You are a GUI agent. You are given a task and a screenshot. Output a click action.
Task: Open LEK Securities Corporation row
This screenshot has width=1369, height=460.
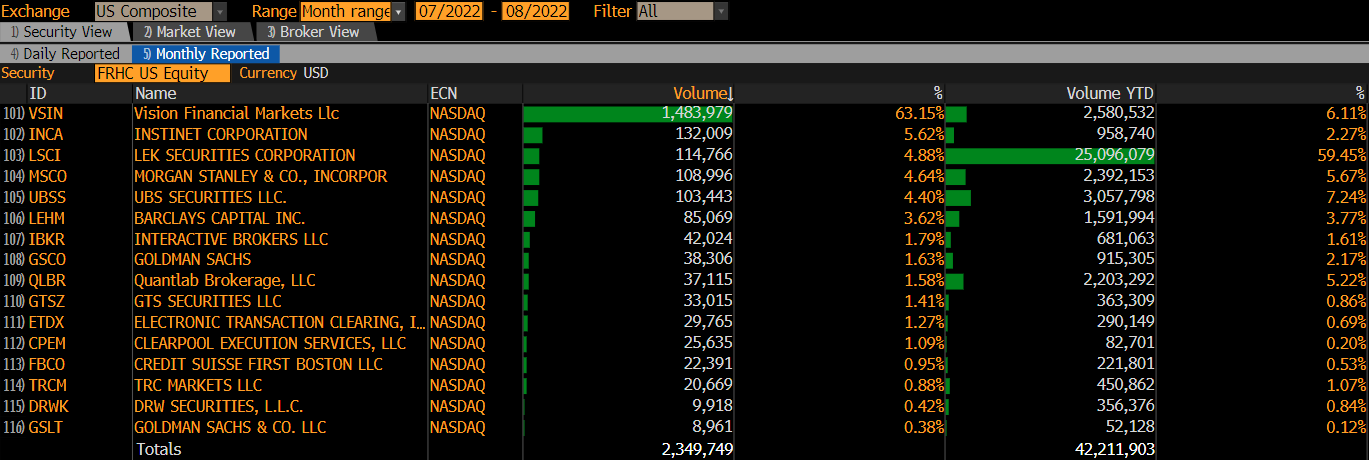click(x=244, y=156)
